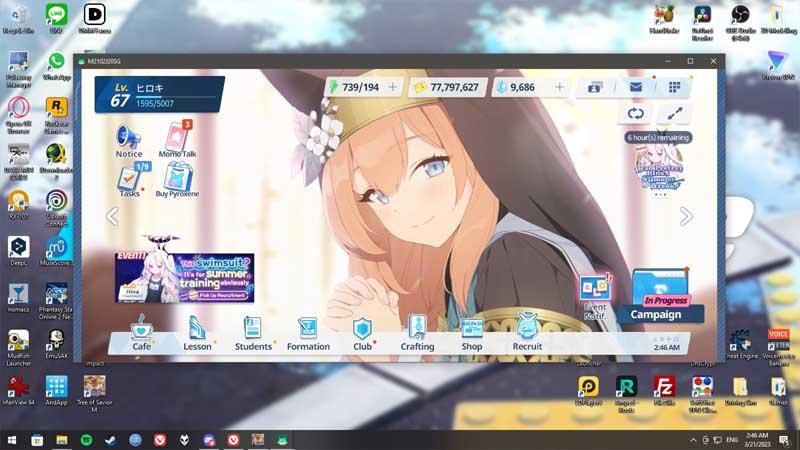Open the Summer Break event icon
This screenshot has height=450, width=800.
click(659, 169)
